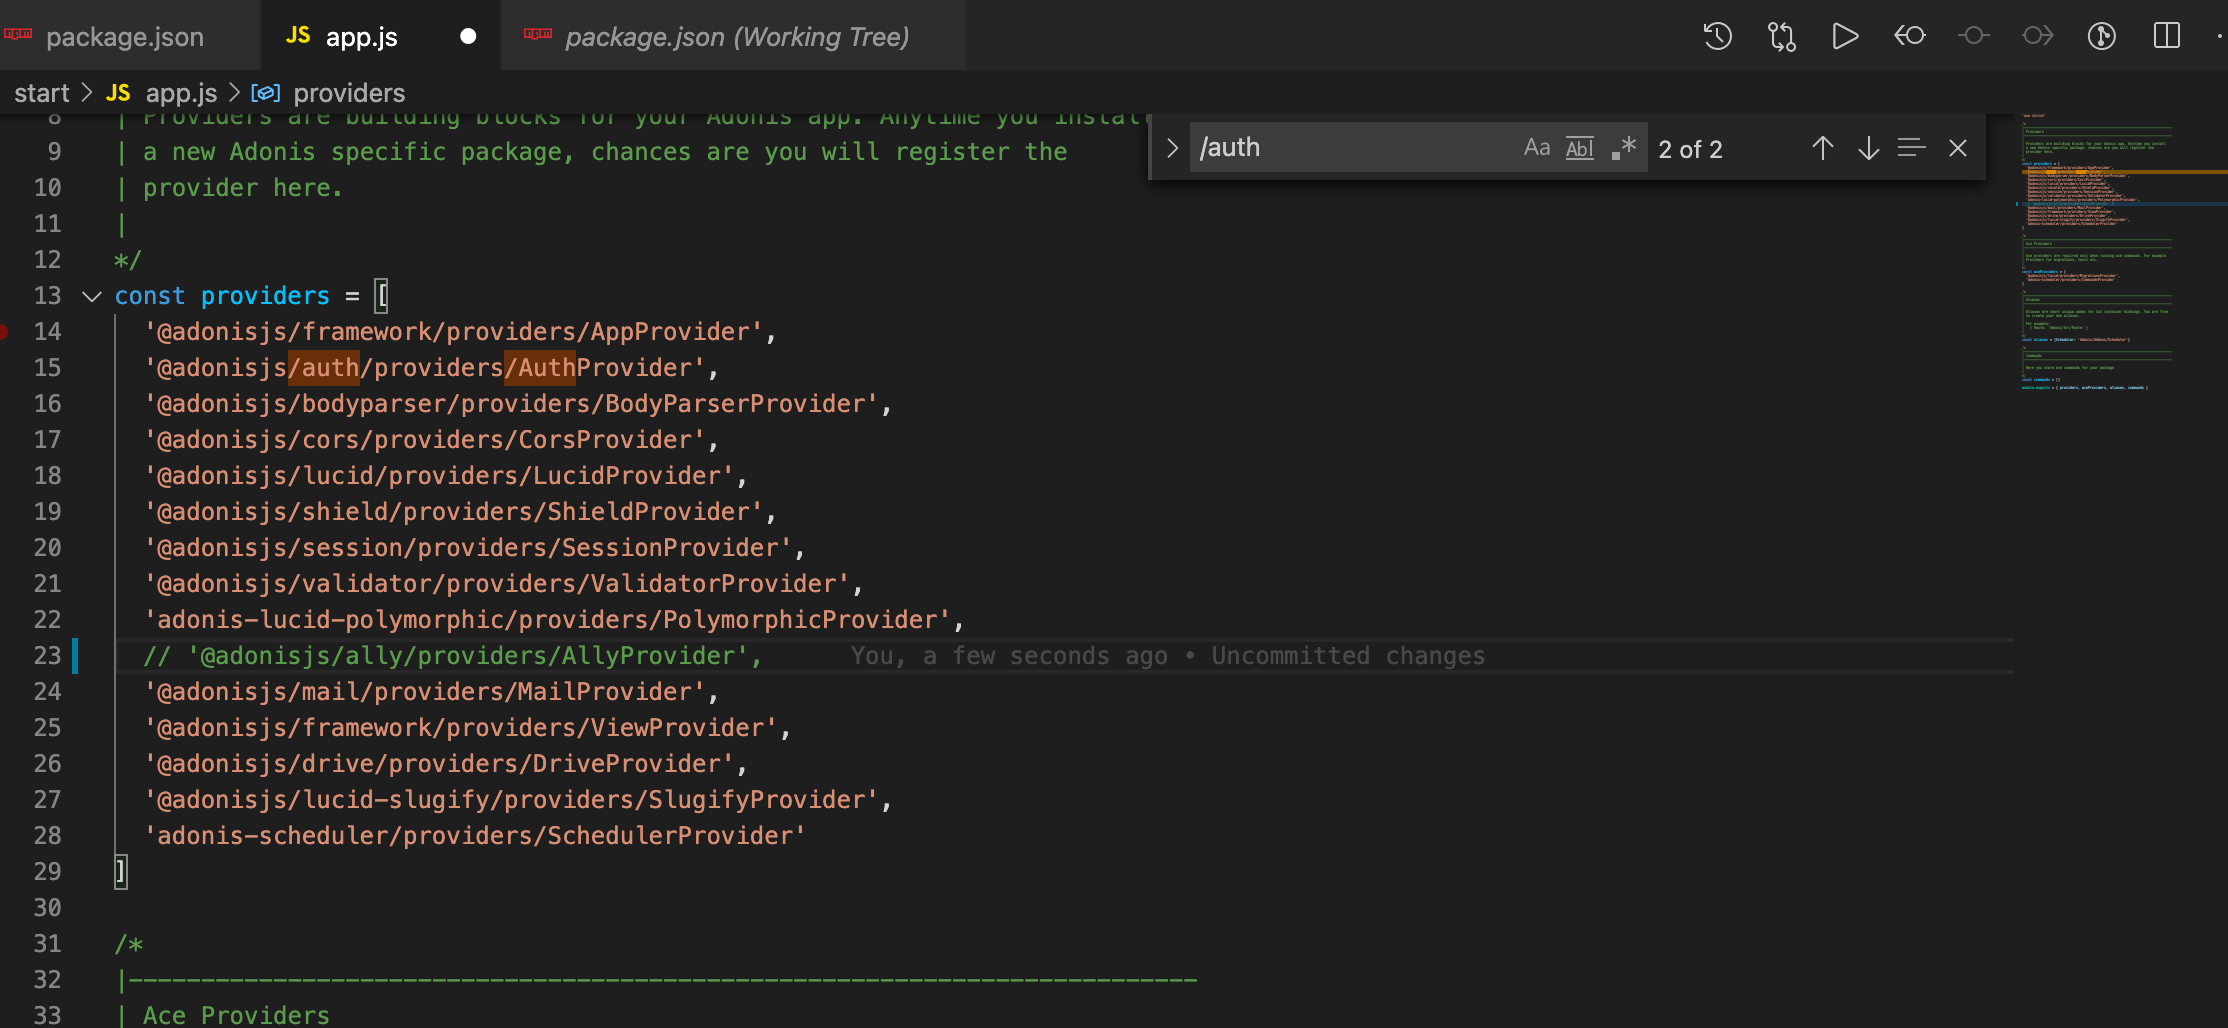Click the "2 of 2" match count
The image size is (2228, 1028).
click(x=1690, y=149)
